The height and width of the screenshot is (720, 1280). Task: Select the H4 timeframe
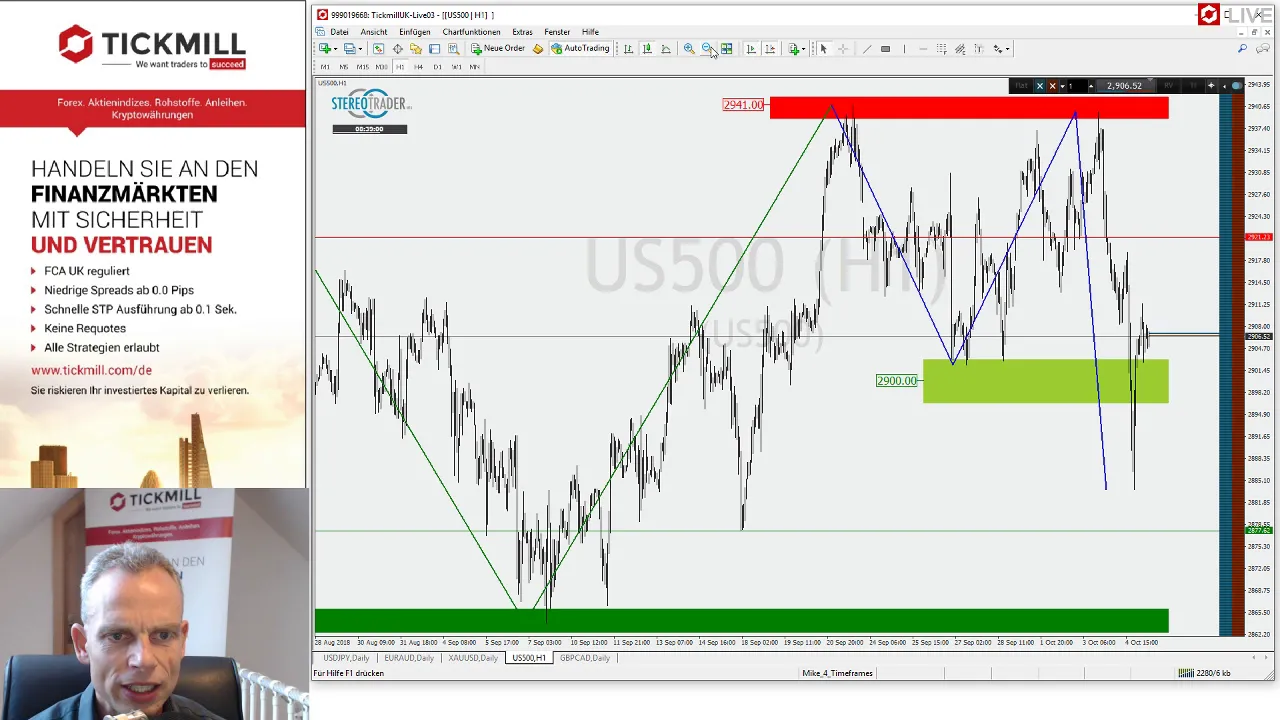(x=418, y=66)
